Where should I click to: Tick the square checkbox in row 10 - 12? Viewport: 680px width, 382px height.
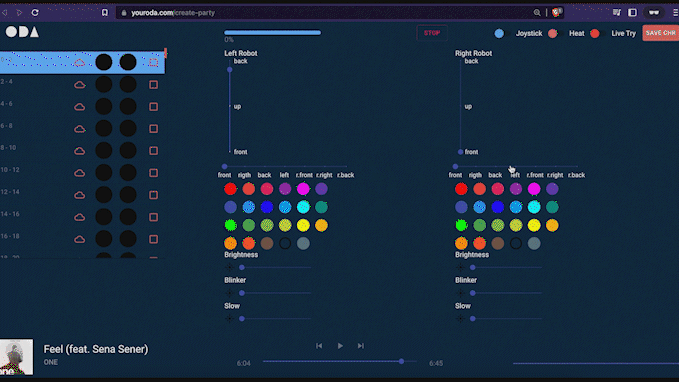click(x=154, y=173)
